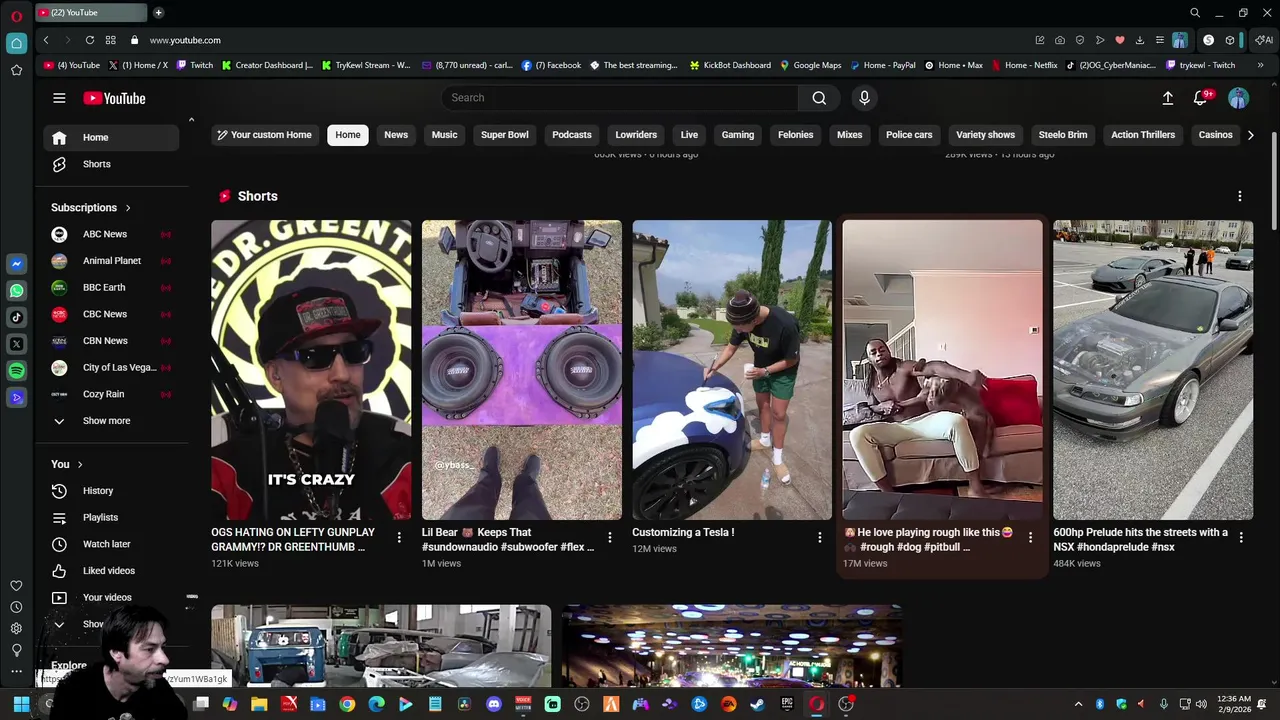Play the Dr Greenthumb short thumbnail
The height and width of the screenshot is (720, 1280).
tap(311, 370)
